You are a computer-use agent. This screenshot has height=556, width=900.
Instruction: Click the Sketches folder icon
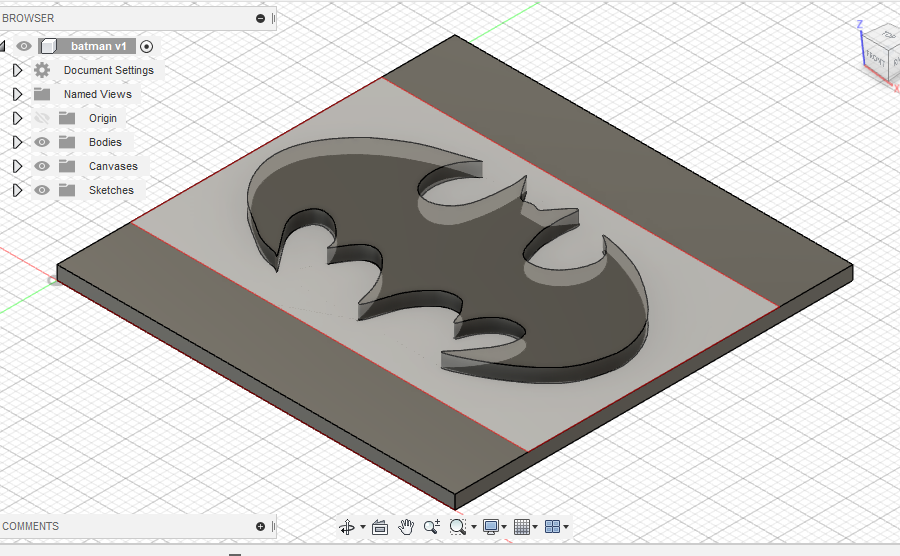67,190
